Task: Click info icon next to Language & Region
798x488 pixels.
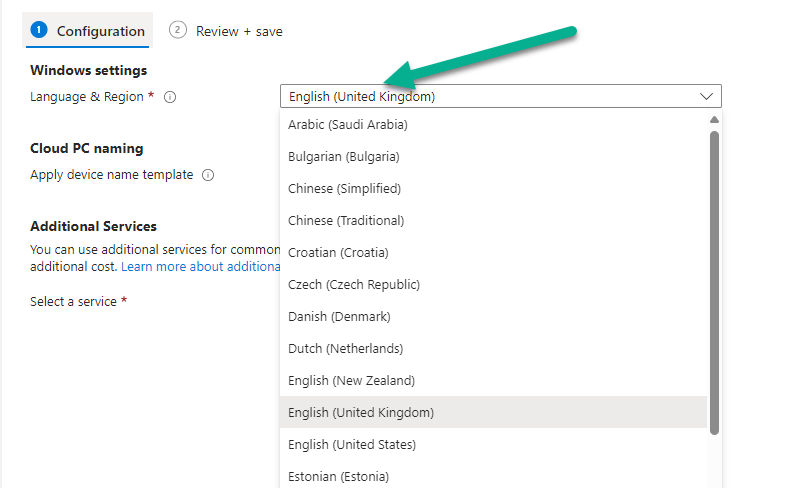Action: pyautogui.click(x=170, y=97)
